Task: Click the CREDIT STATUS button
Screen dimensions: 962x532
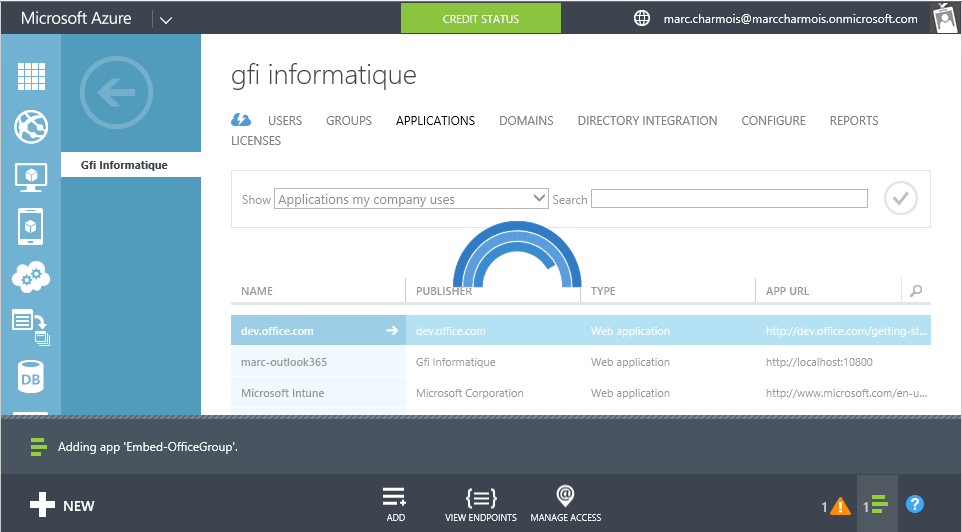Action: click(481, 18)
